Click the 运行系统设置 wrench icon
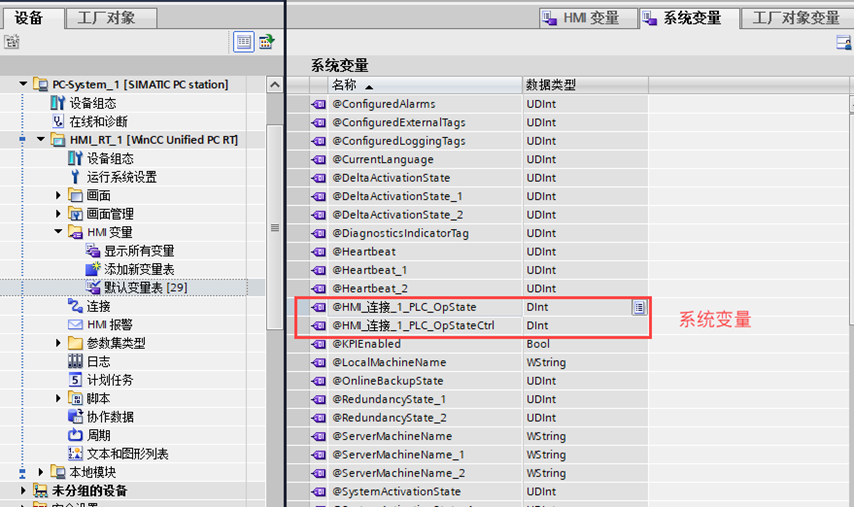Viewport: 854px width, 507px height. 75,177
